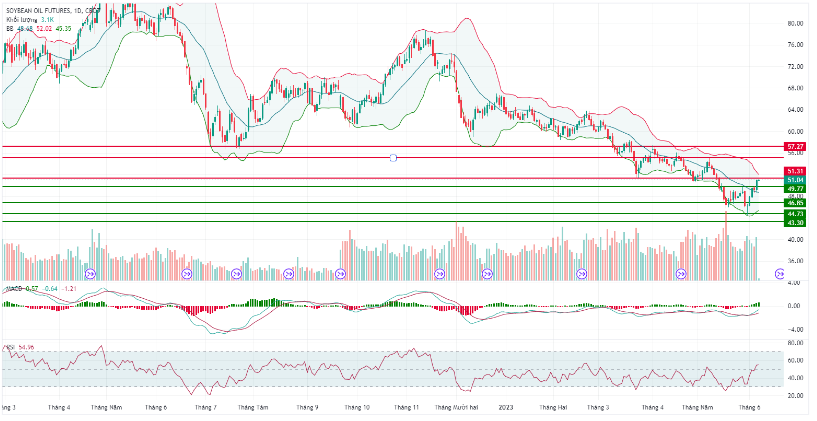Click the green 49.77 price label

pyautogui.click(x=796, y=188)
